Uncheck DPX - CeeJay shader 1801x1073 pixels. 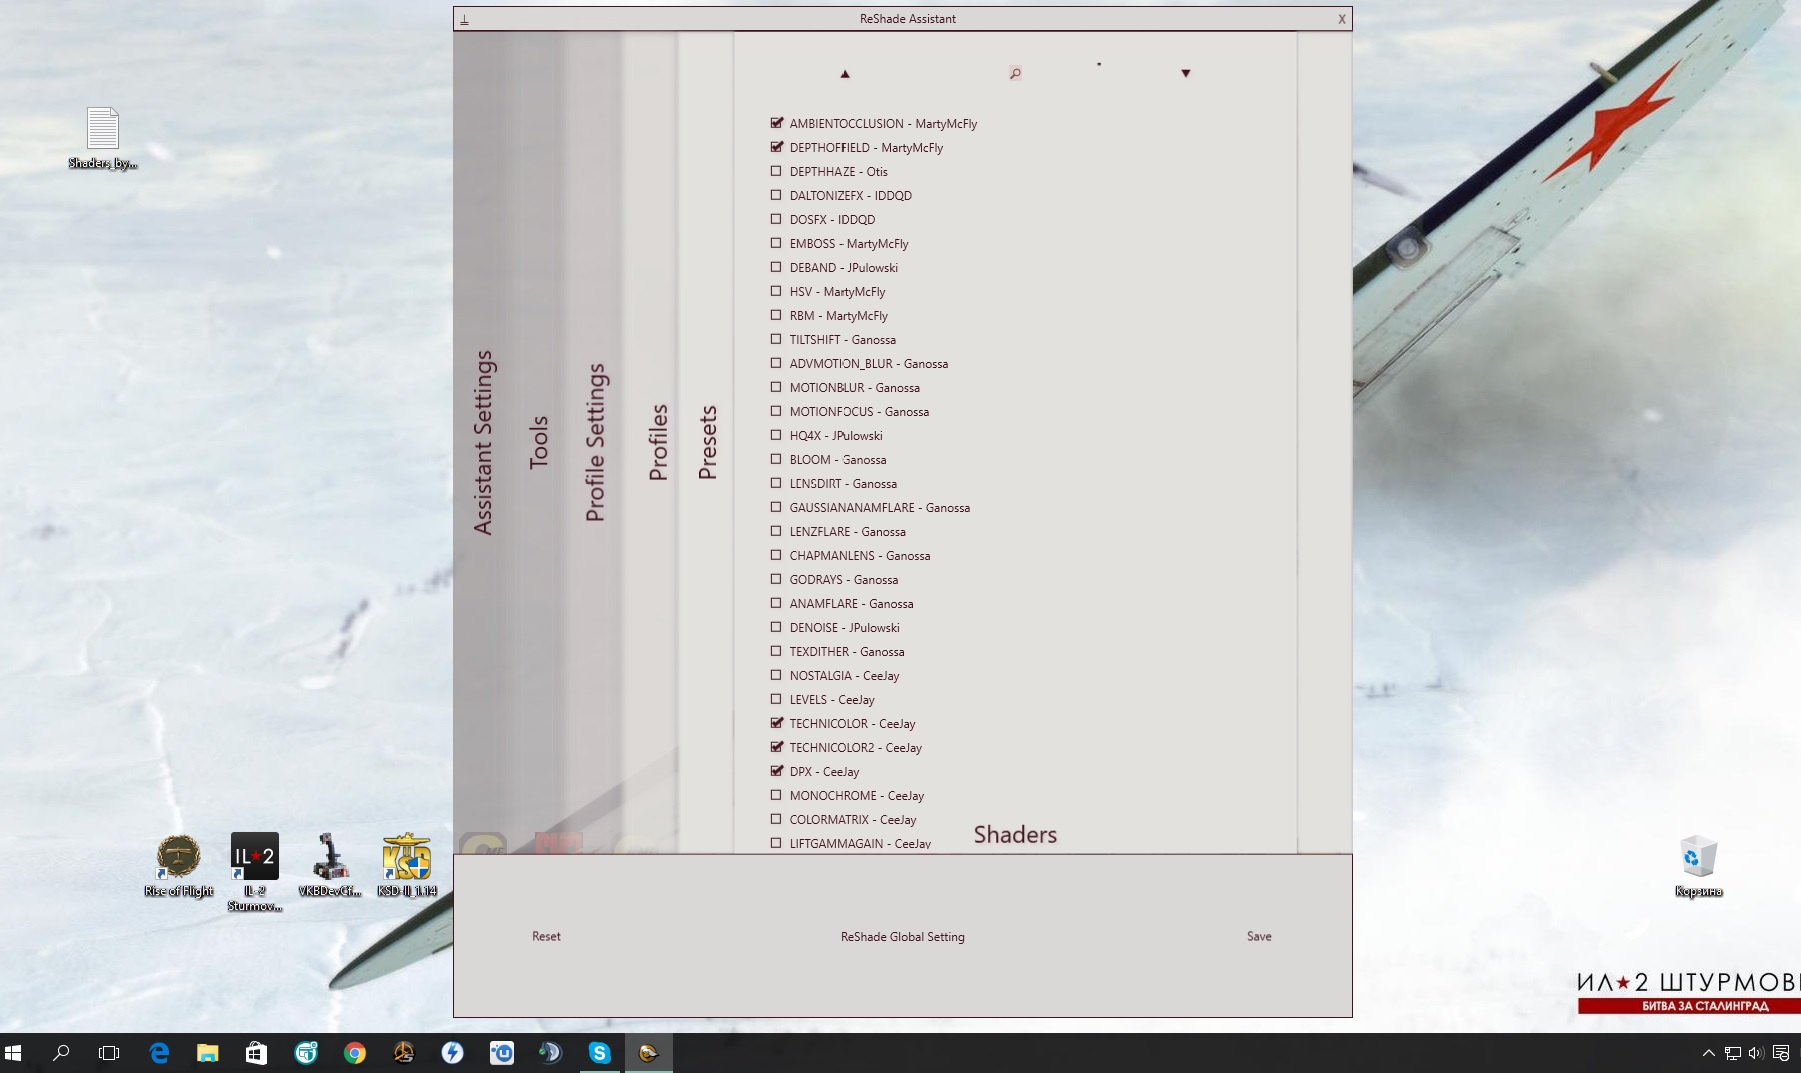tap(776, 771)
